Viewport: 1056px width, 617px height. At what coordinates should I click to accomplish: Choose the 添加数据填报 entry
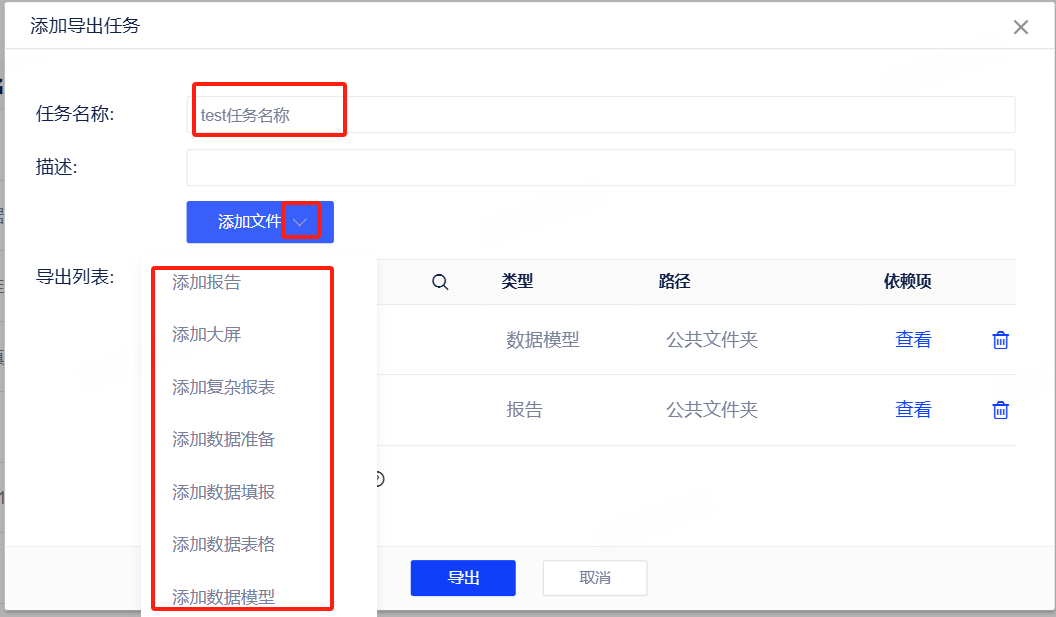(x=224, y=492)
